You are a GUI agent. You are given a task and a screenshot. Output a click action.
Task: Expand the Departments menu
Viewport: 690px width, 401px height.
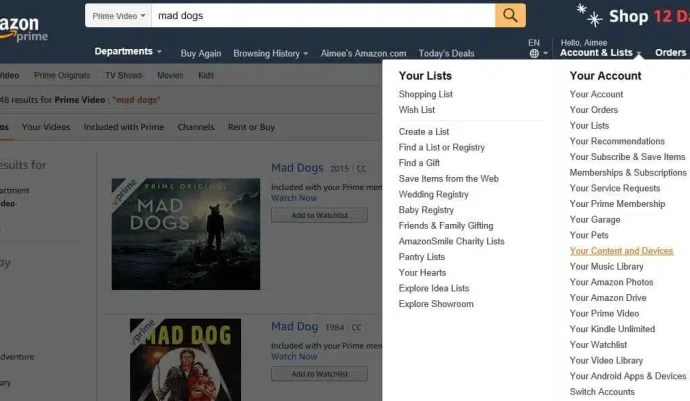tap(128, 51)
